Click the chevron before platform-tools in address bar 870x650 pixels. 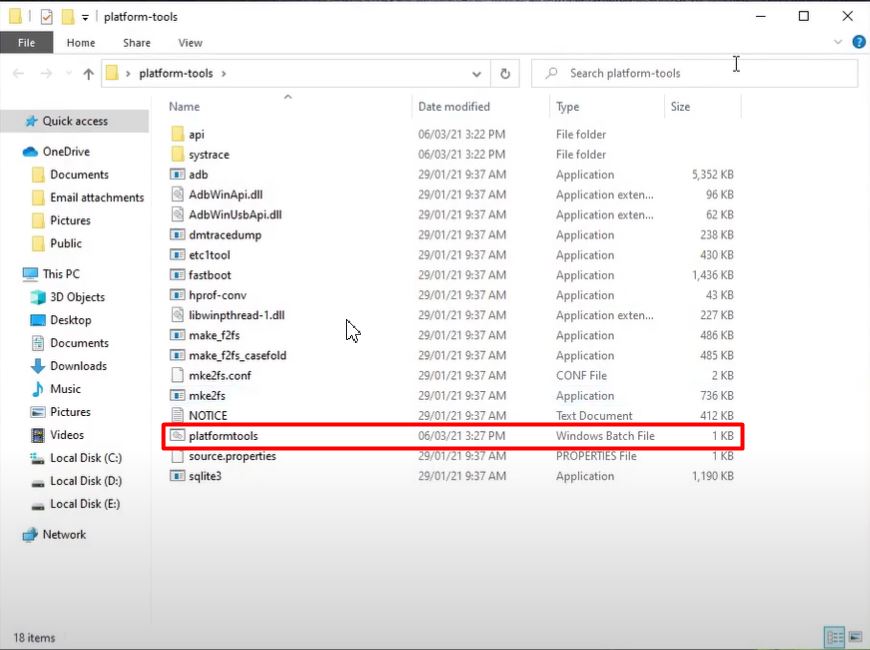tap(128, 73)
